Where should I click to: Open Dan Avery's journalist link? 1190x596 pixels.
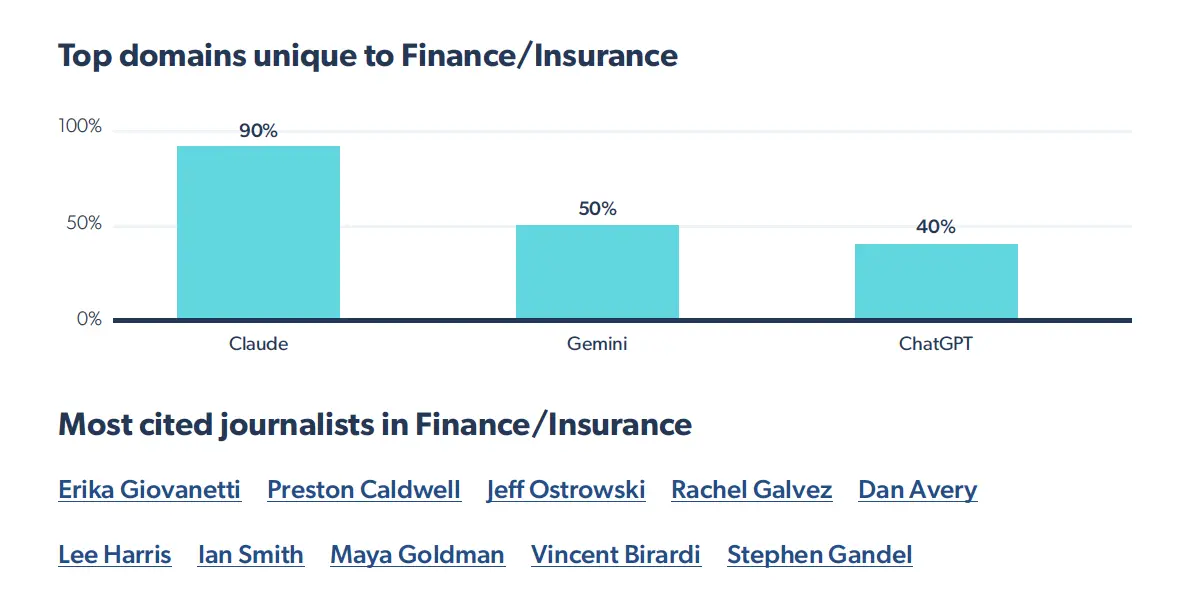(917, 490)
